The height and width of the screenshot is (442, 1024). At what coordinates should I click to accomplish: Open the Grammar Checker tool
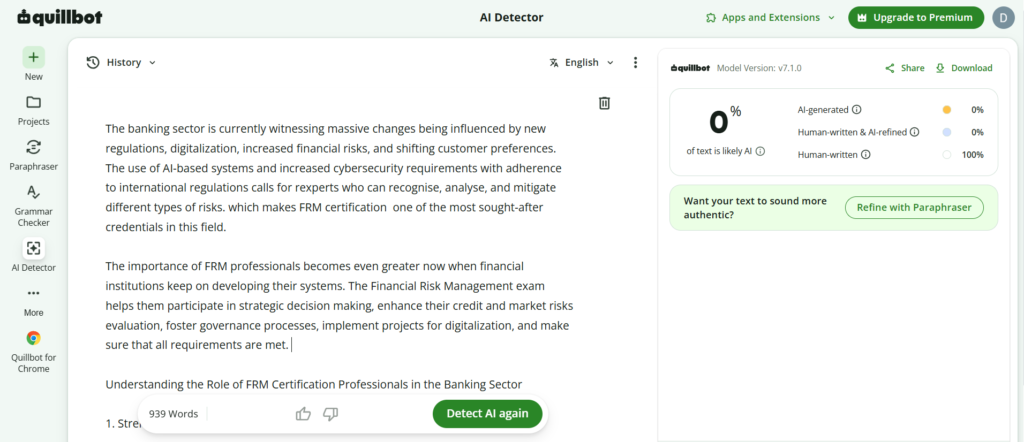coord(33,192)
